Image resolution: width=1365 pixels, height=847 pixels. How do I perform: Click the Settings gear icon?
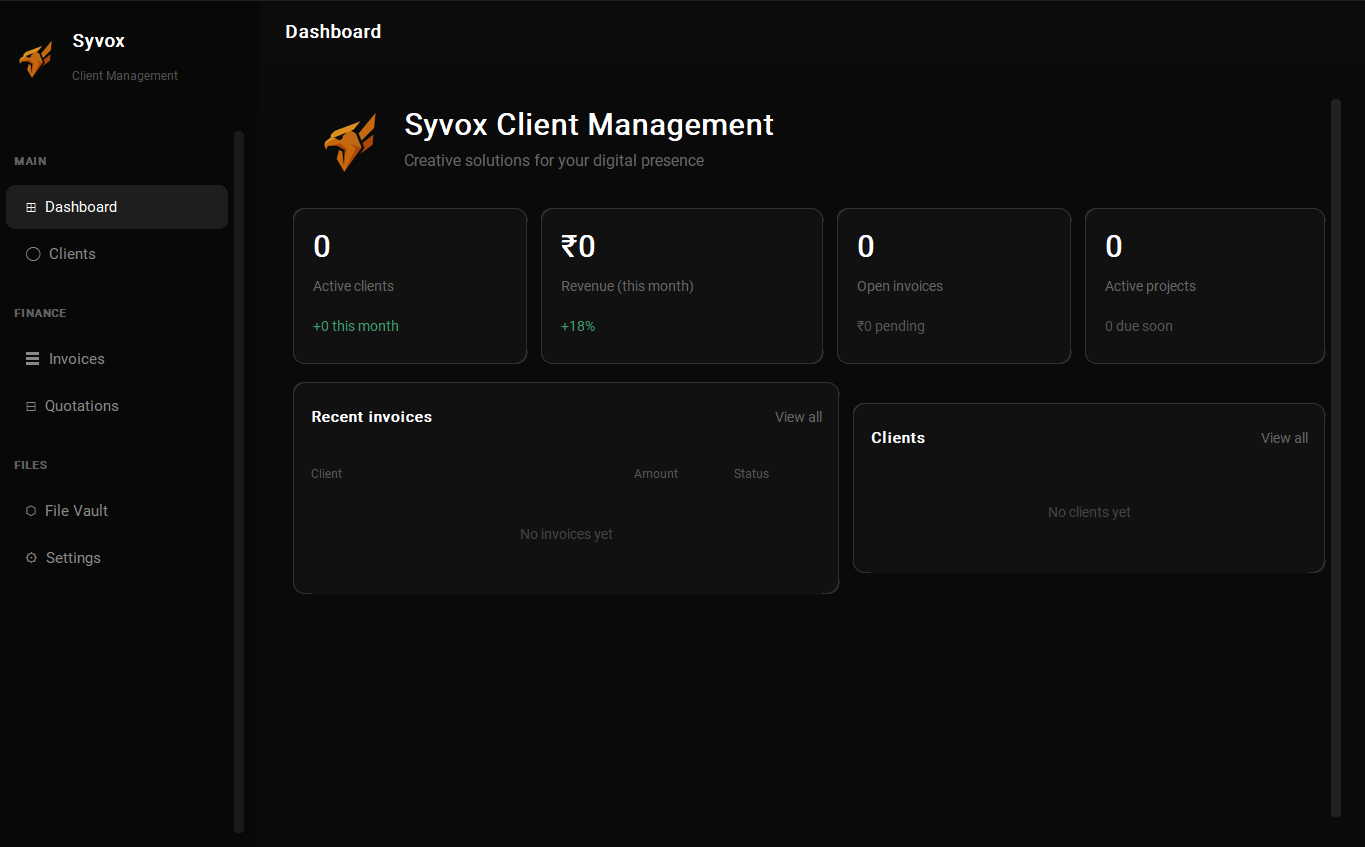[31, 558]
